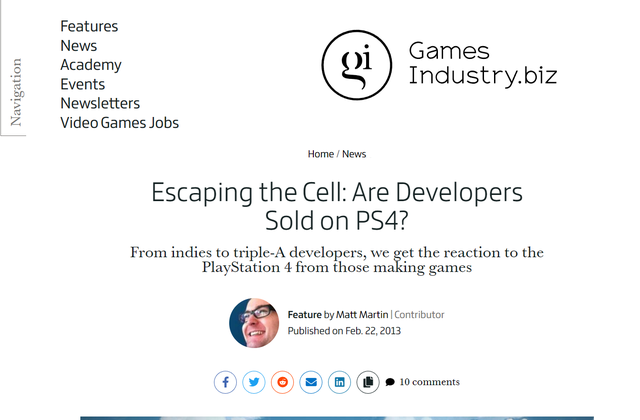Toggle the vertical Navigation tab
Image resolution: width=640 pixels, height=420 pixels.
[x=14, y=92]
